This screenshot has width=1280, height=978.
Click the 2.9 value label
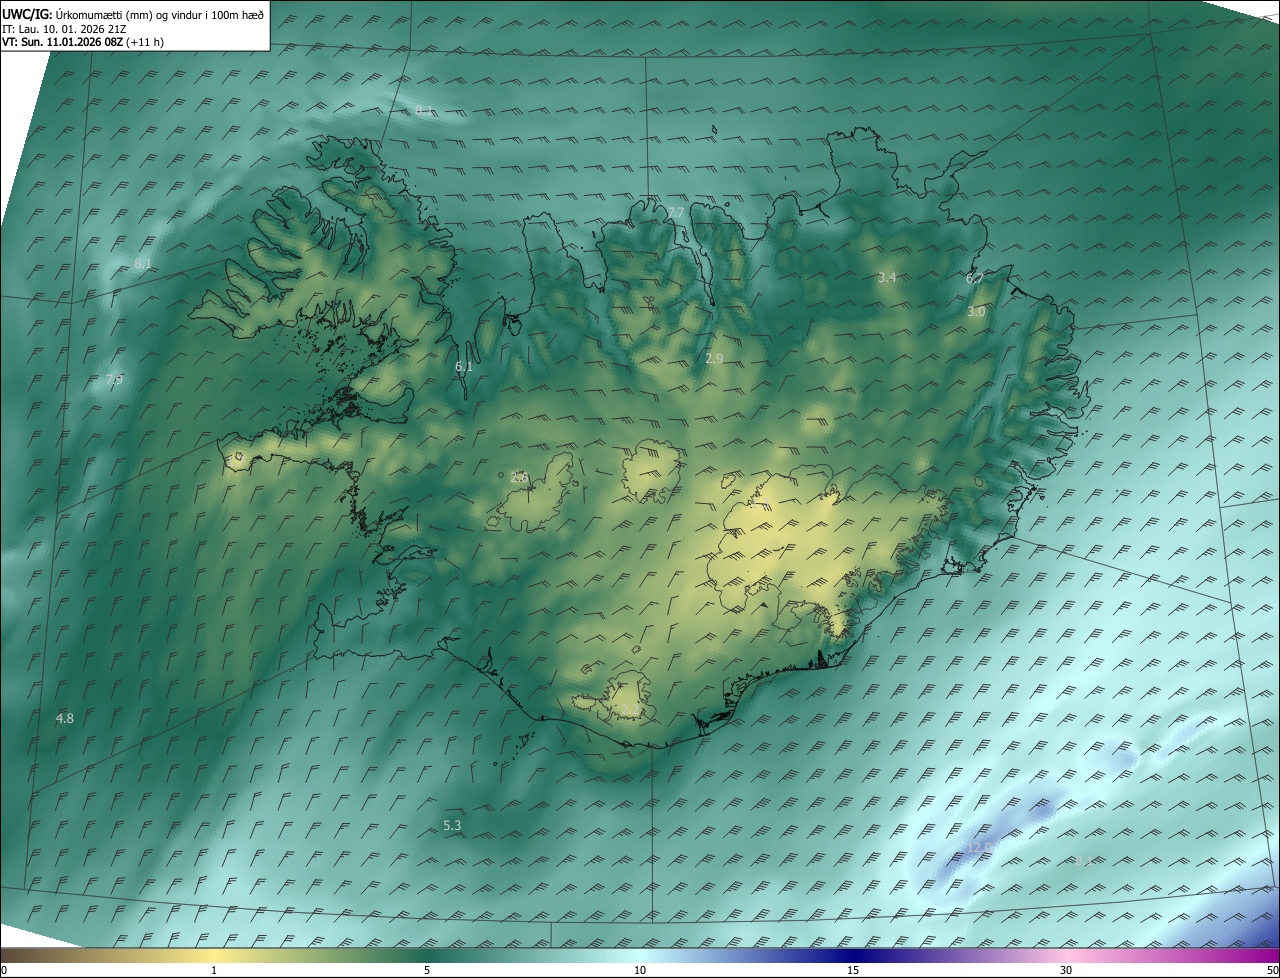point(714,358)
